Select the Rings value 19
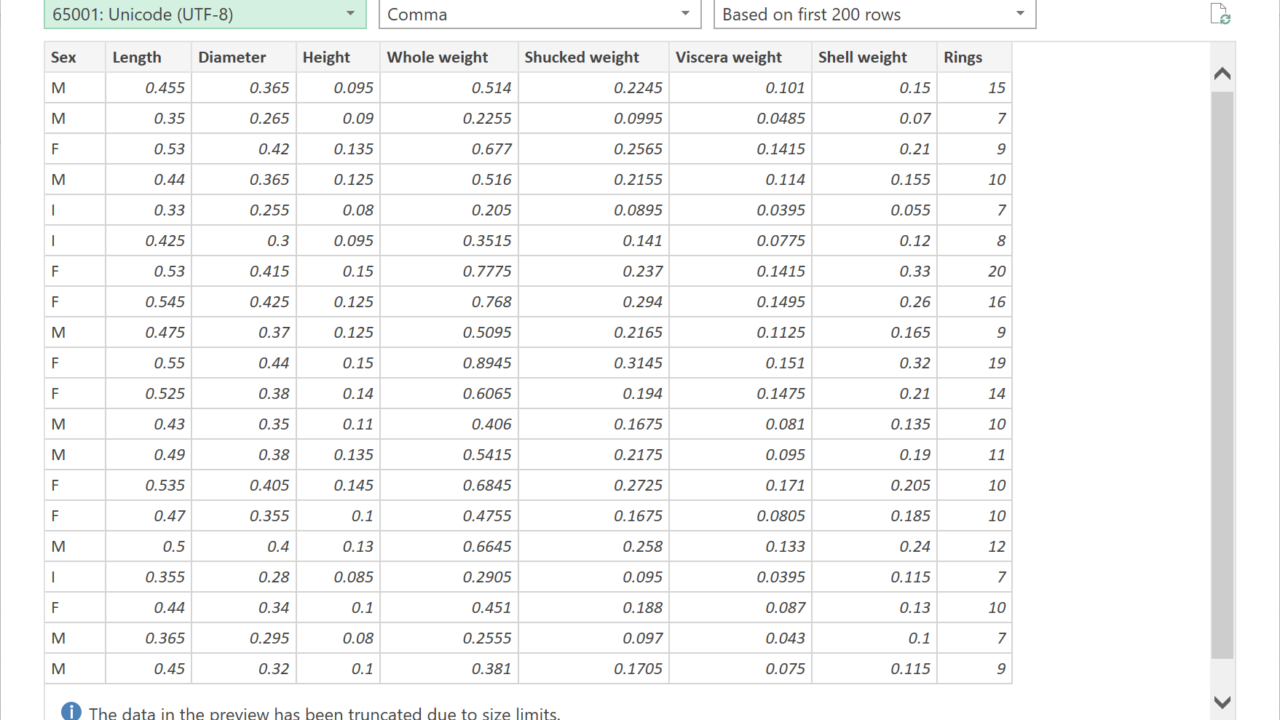 point(974,363)
